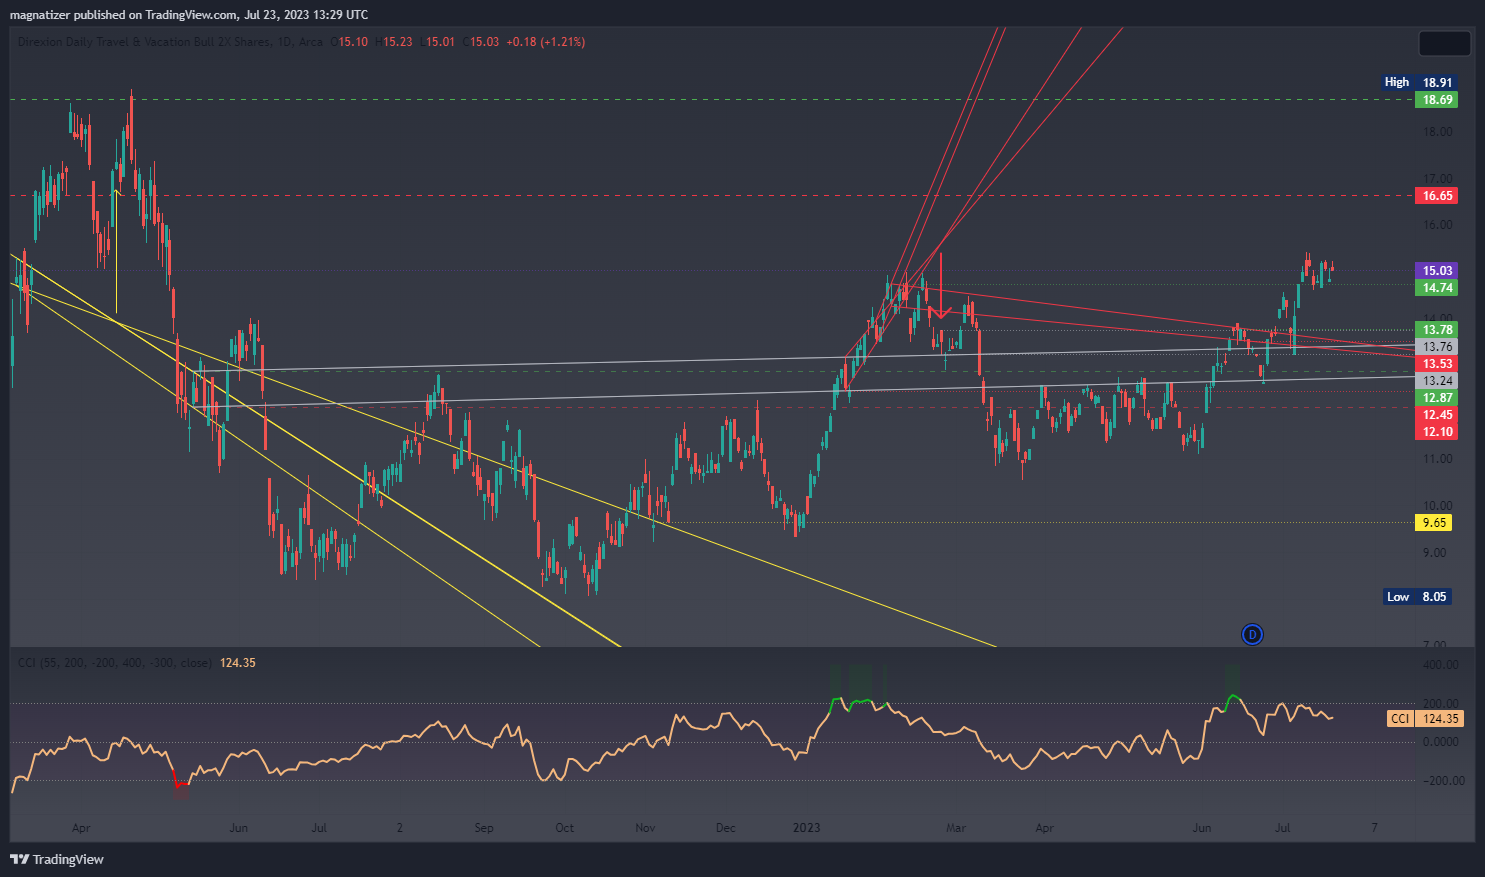Viewport: 1485px width, 877px height.
Task: Click the Sep label on time axis
Action: coord(484,828)
